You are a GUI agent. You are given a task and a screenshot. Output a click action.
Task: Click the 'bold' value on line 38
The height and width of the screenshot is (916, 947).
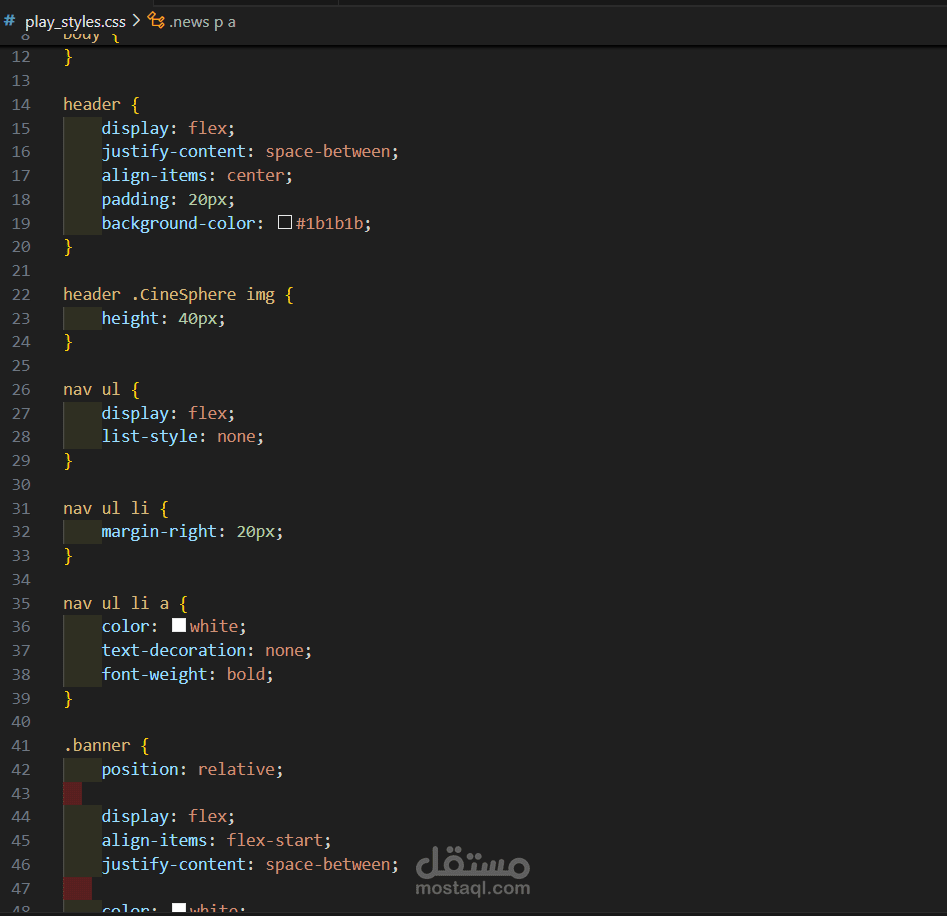246,674
